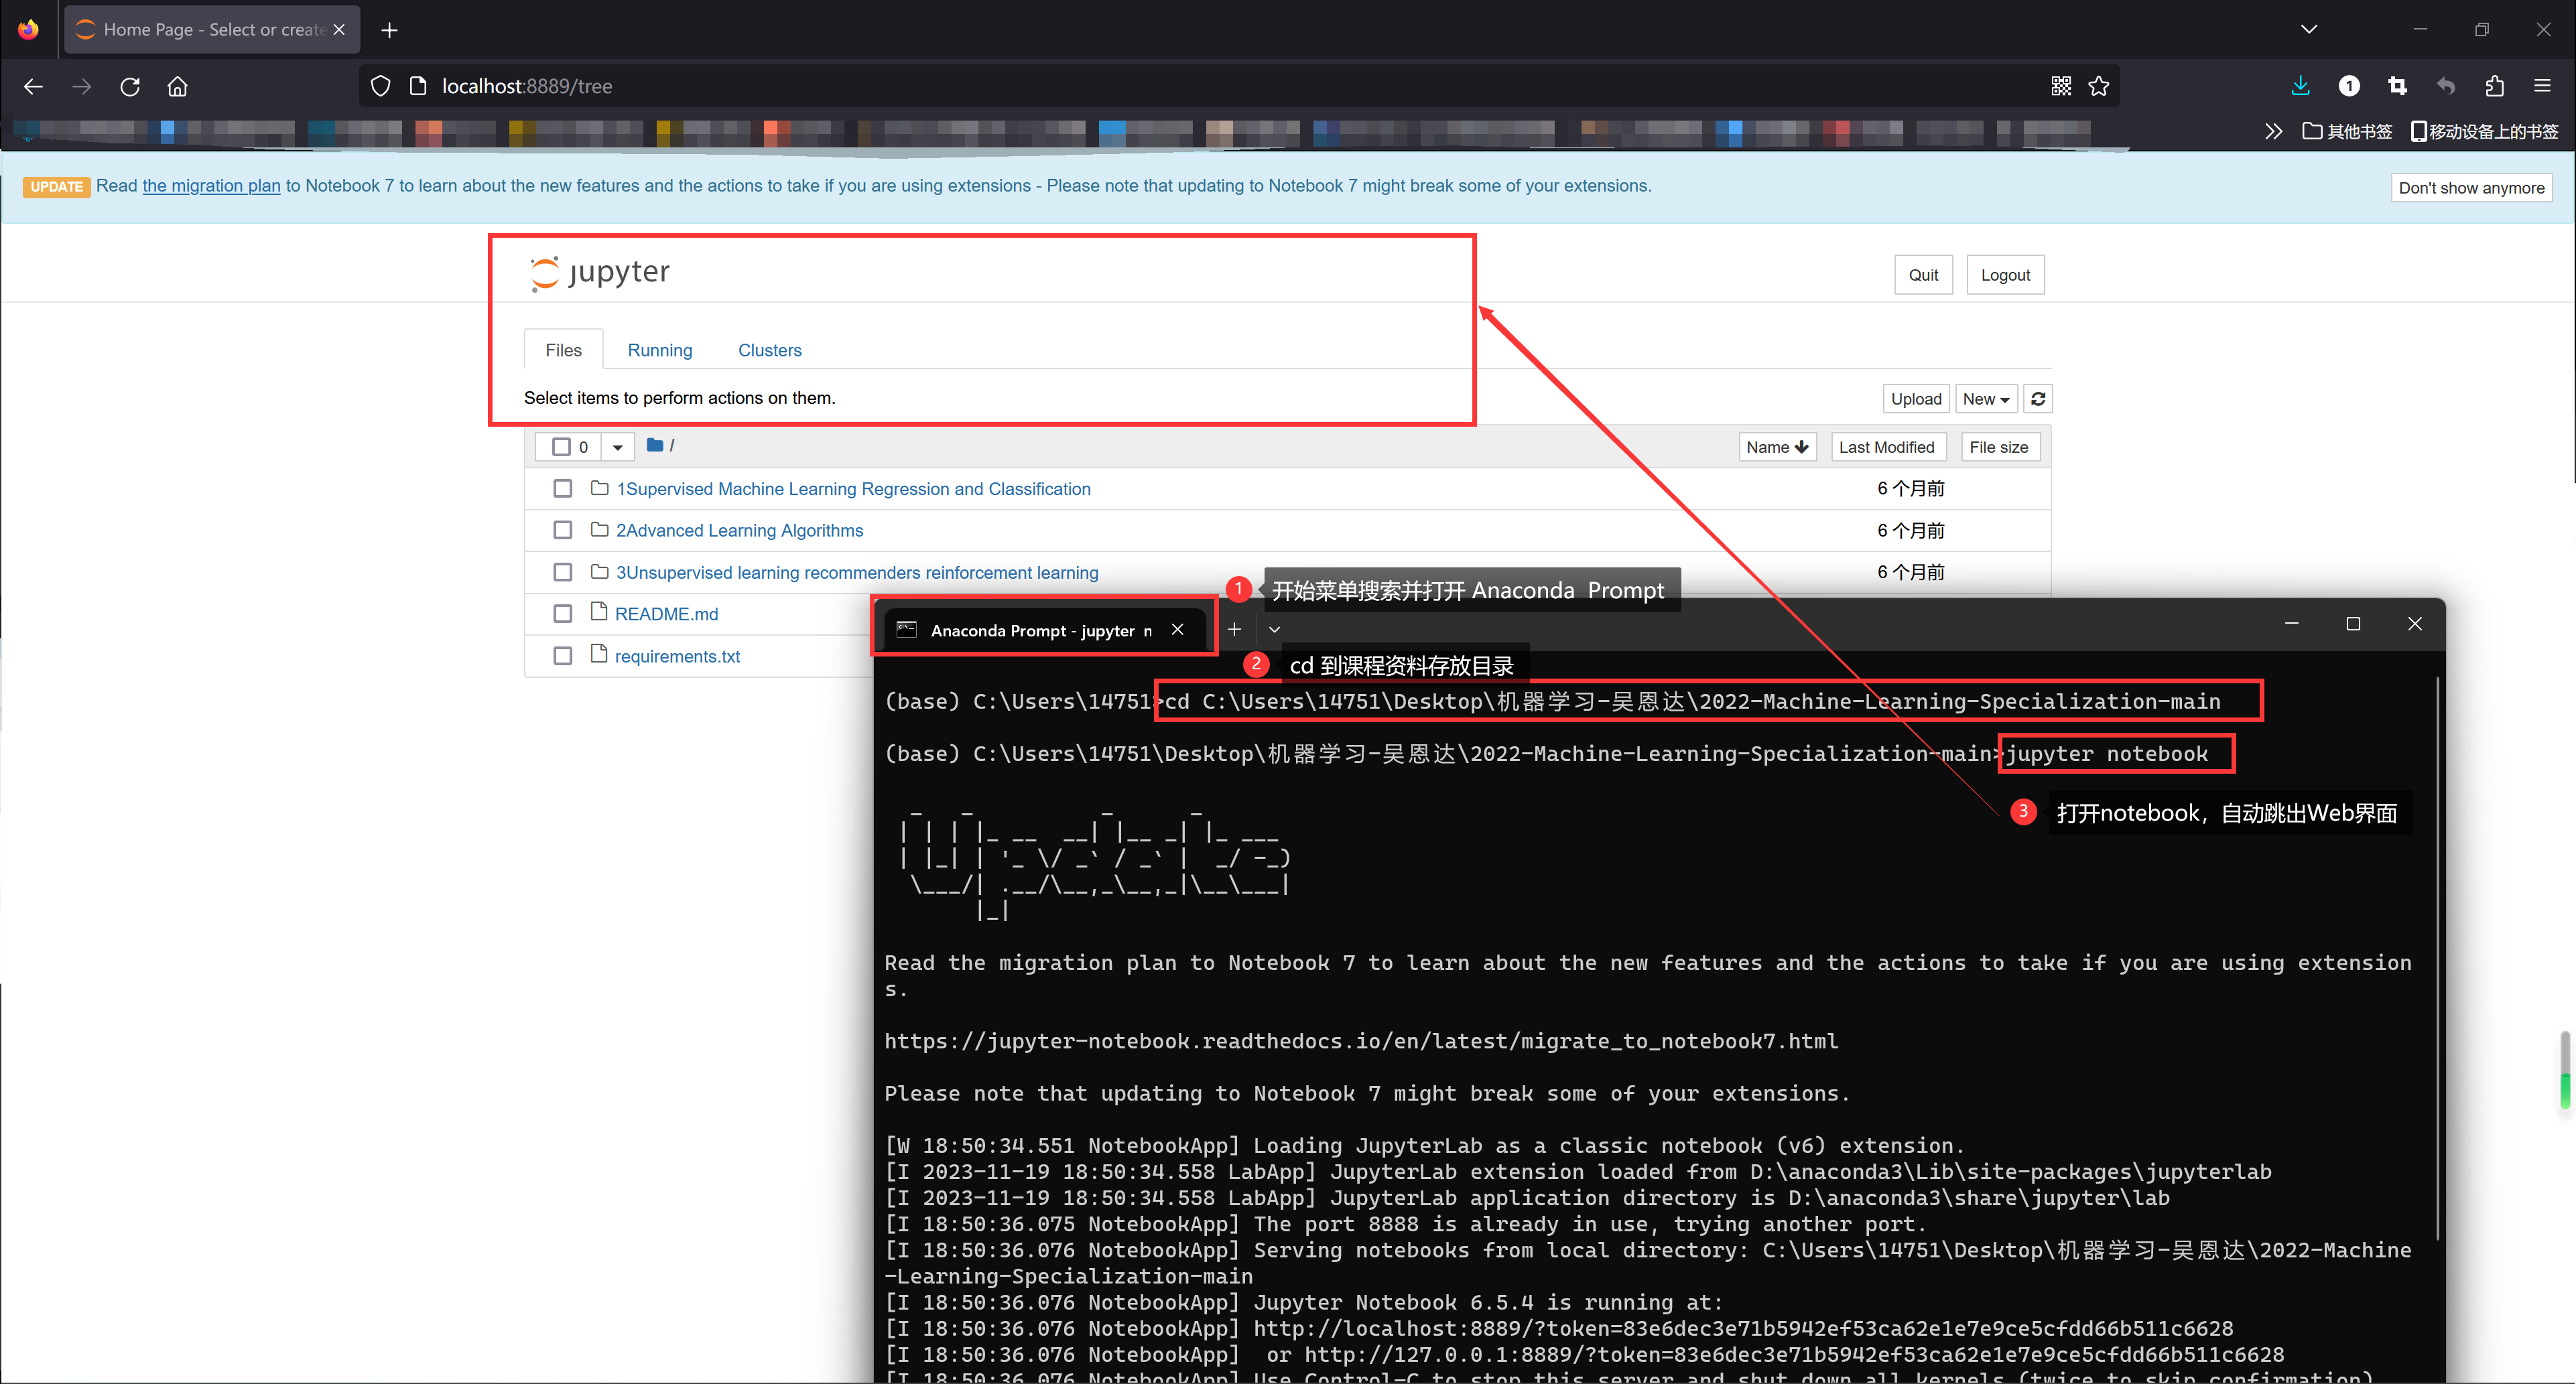Expand terminal new-tab profile chevron
The height and width of the screenshot is (1384, 2576).
click(x=1274, y=630)
